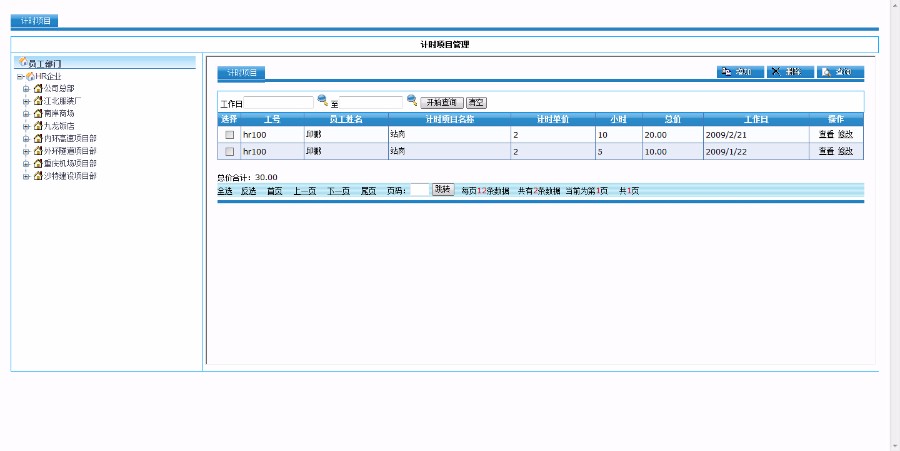The width and height of the screenshot is (900, 451).
Task: Click the 总价 column header
Action: pyautogui.click(x=673, y=119)
